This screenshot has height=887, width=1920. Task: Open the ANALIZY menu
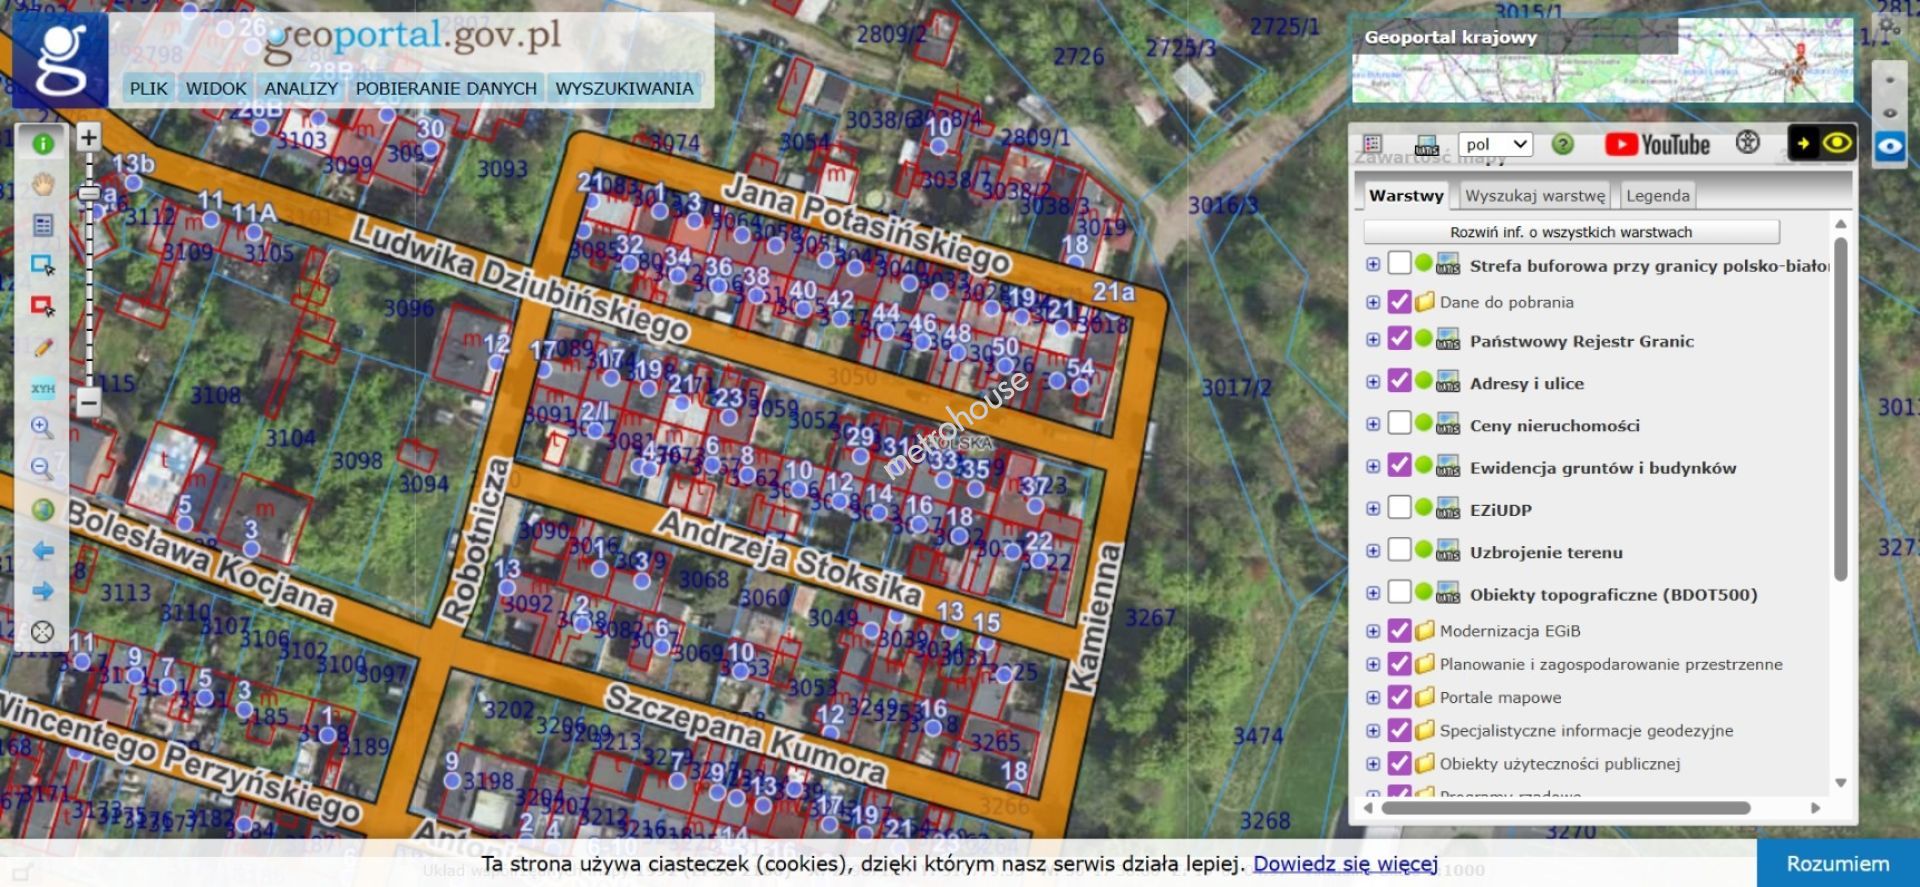pyautogui.click(x=300, y=88)
